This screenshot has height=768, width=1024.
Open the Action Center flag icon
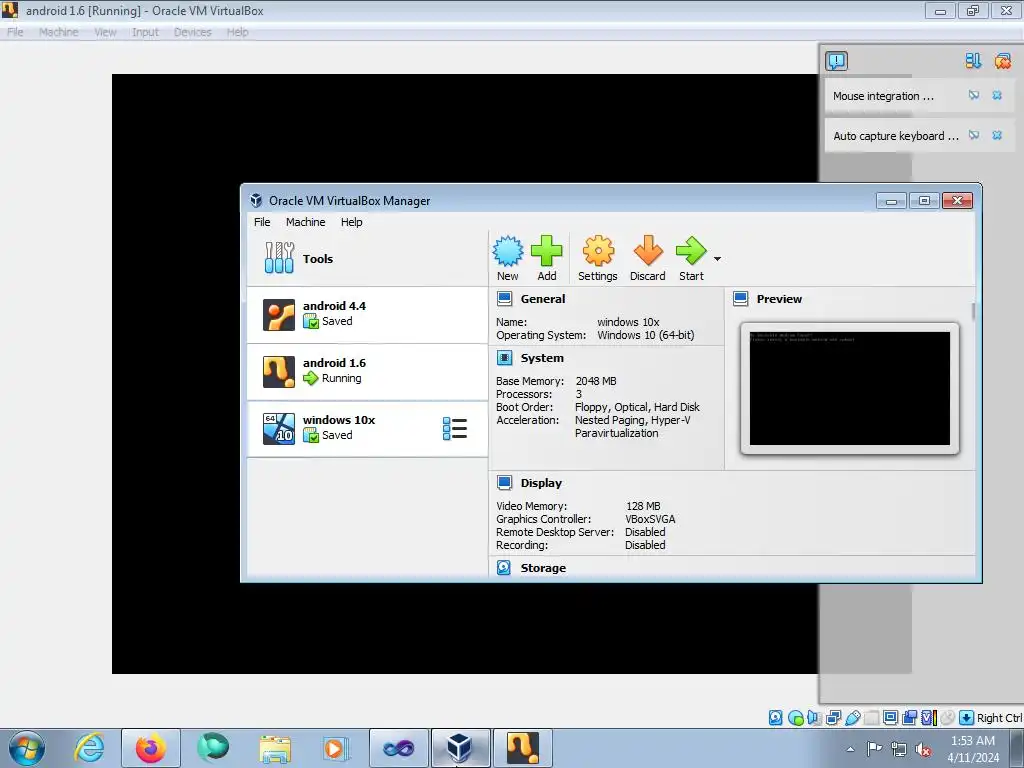point(874,748)
